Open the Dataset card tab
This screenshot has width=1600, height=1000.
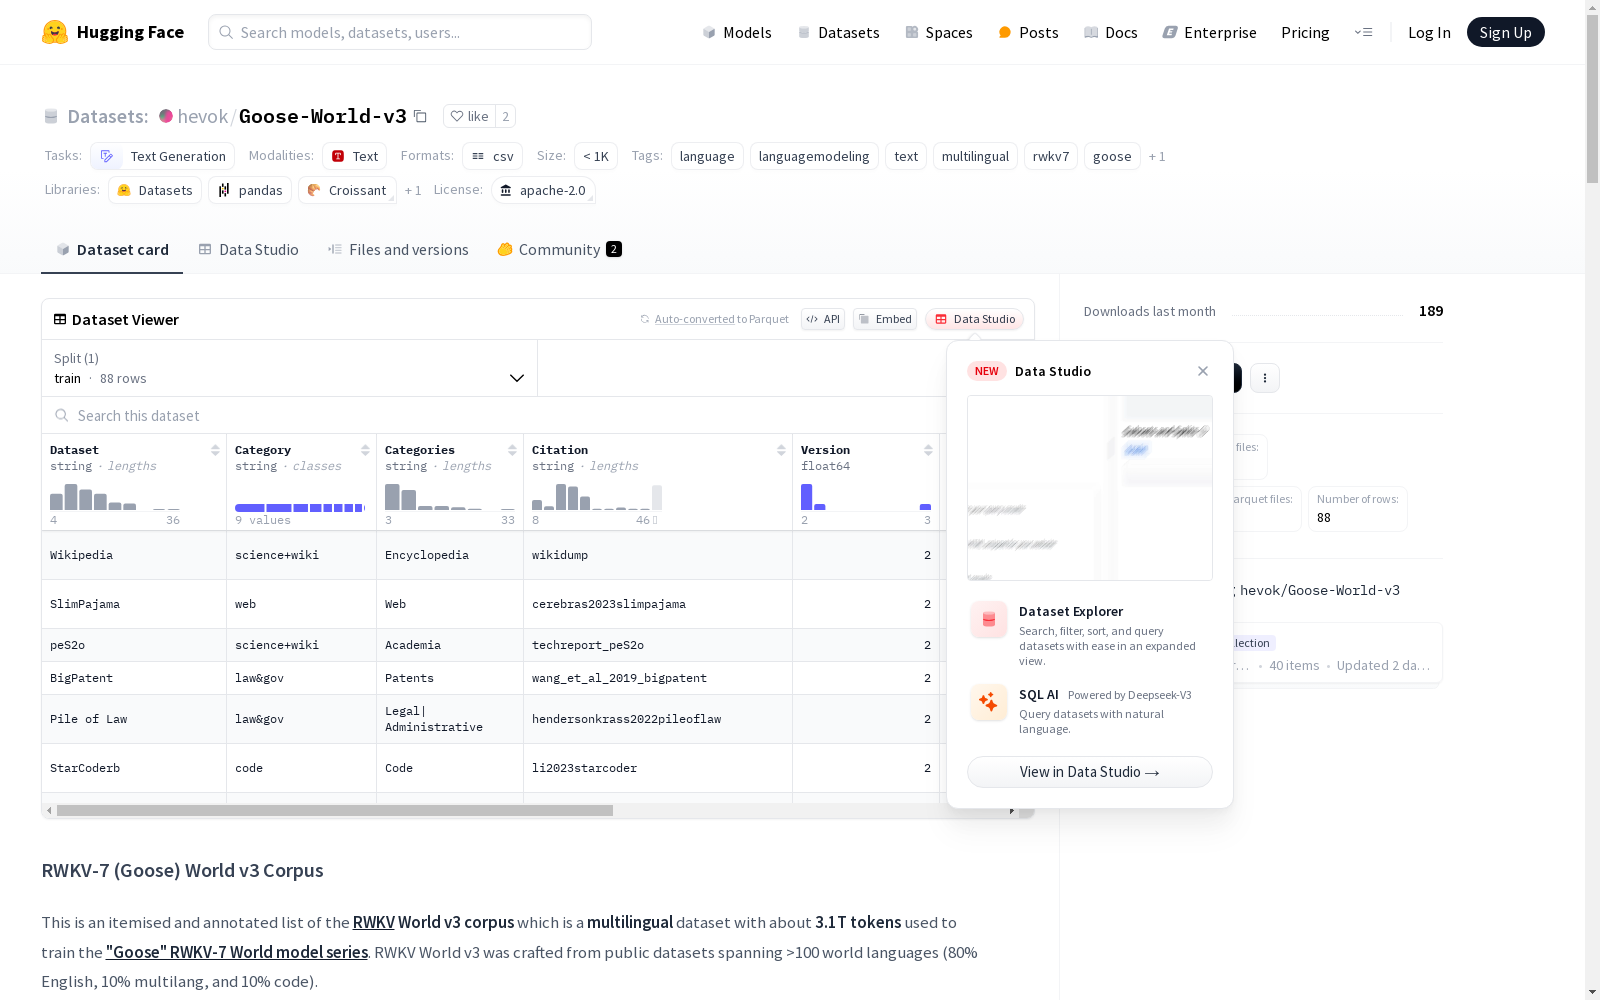pyautogui.click(x=112, y=250)
